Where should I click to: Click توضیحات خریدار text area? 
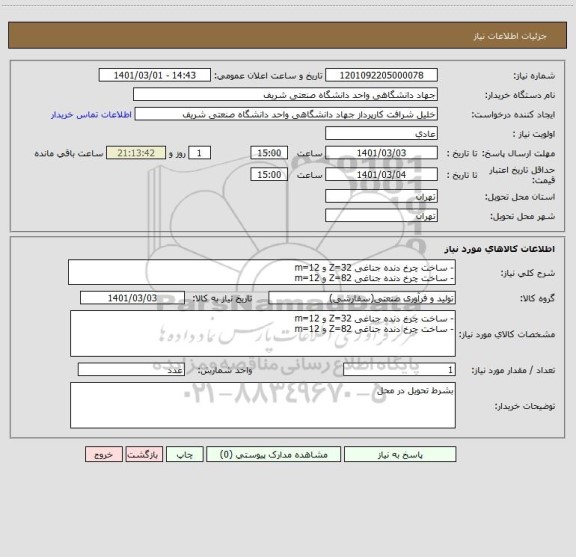263,405
